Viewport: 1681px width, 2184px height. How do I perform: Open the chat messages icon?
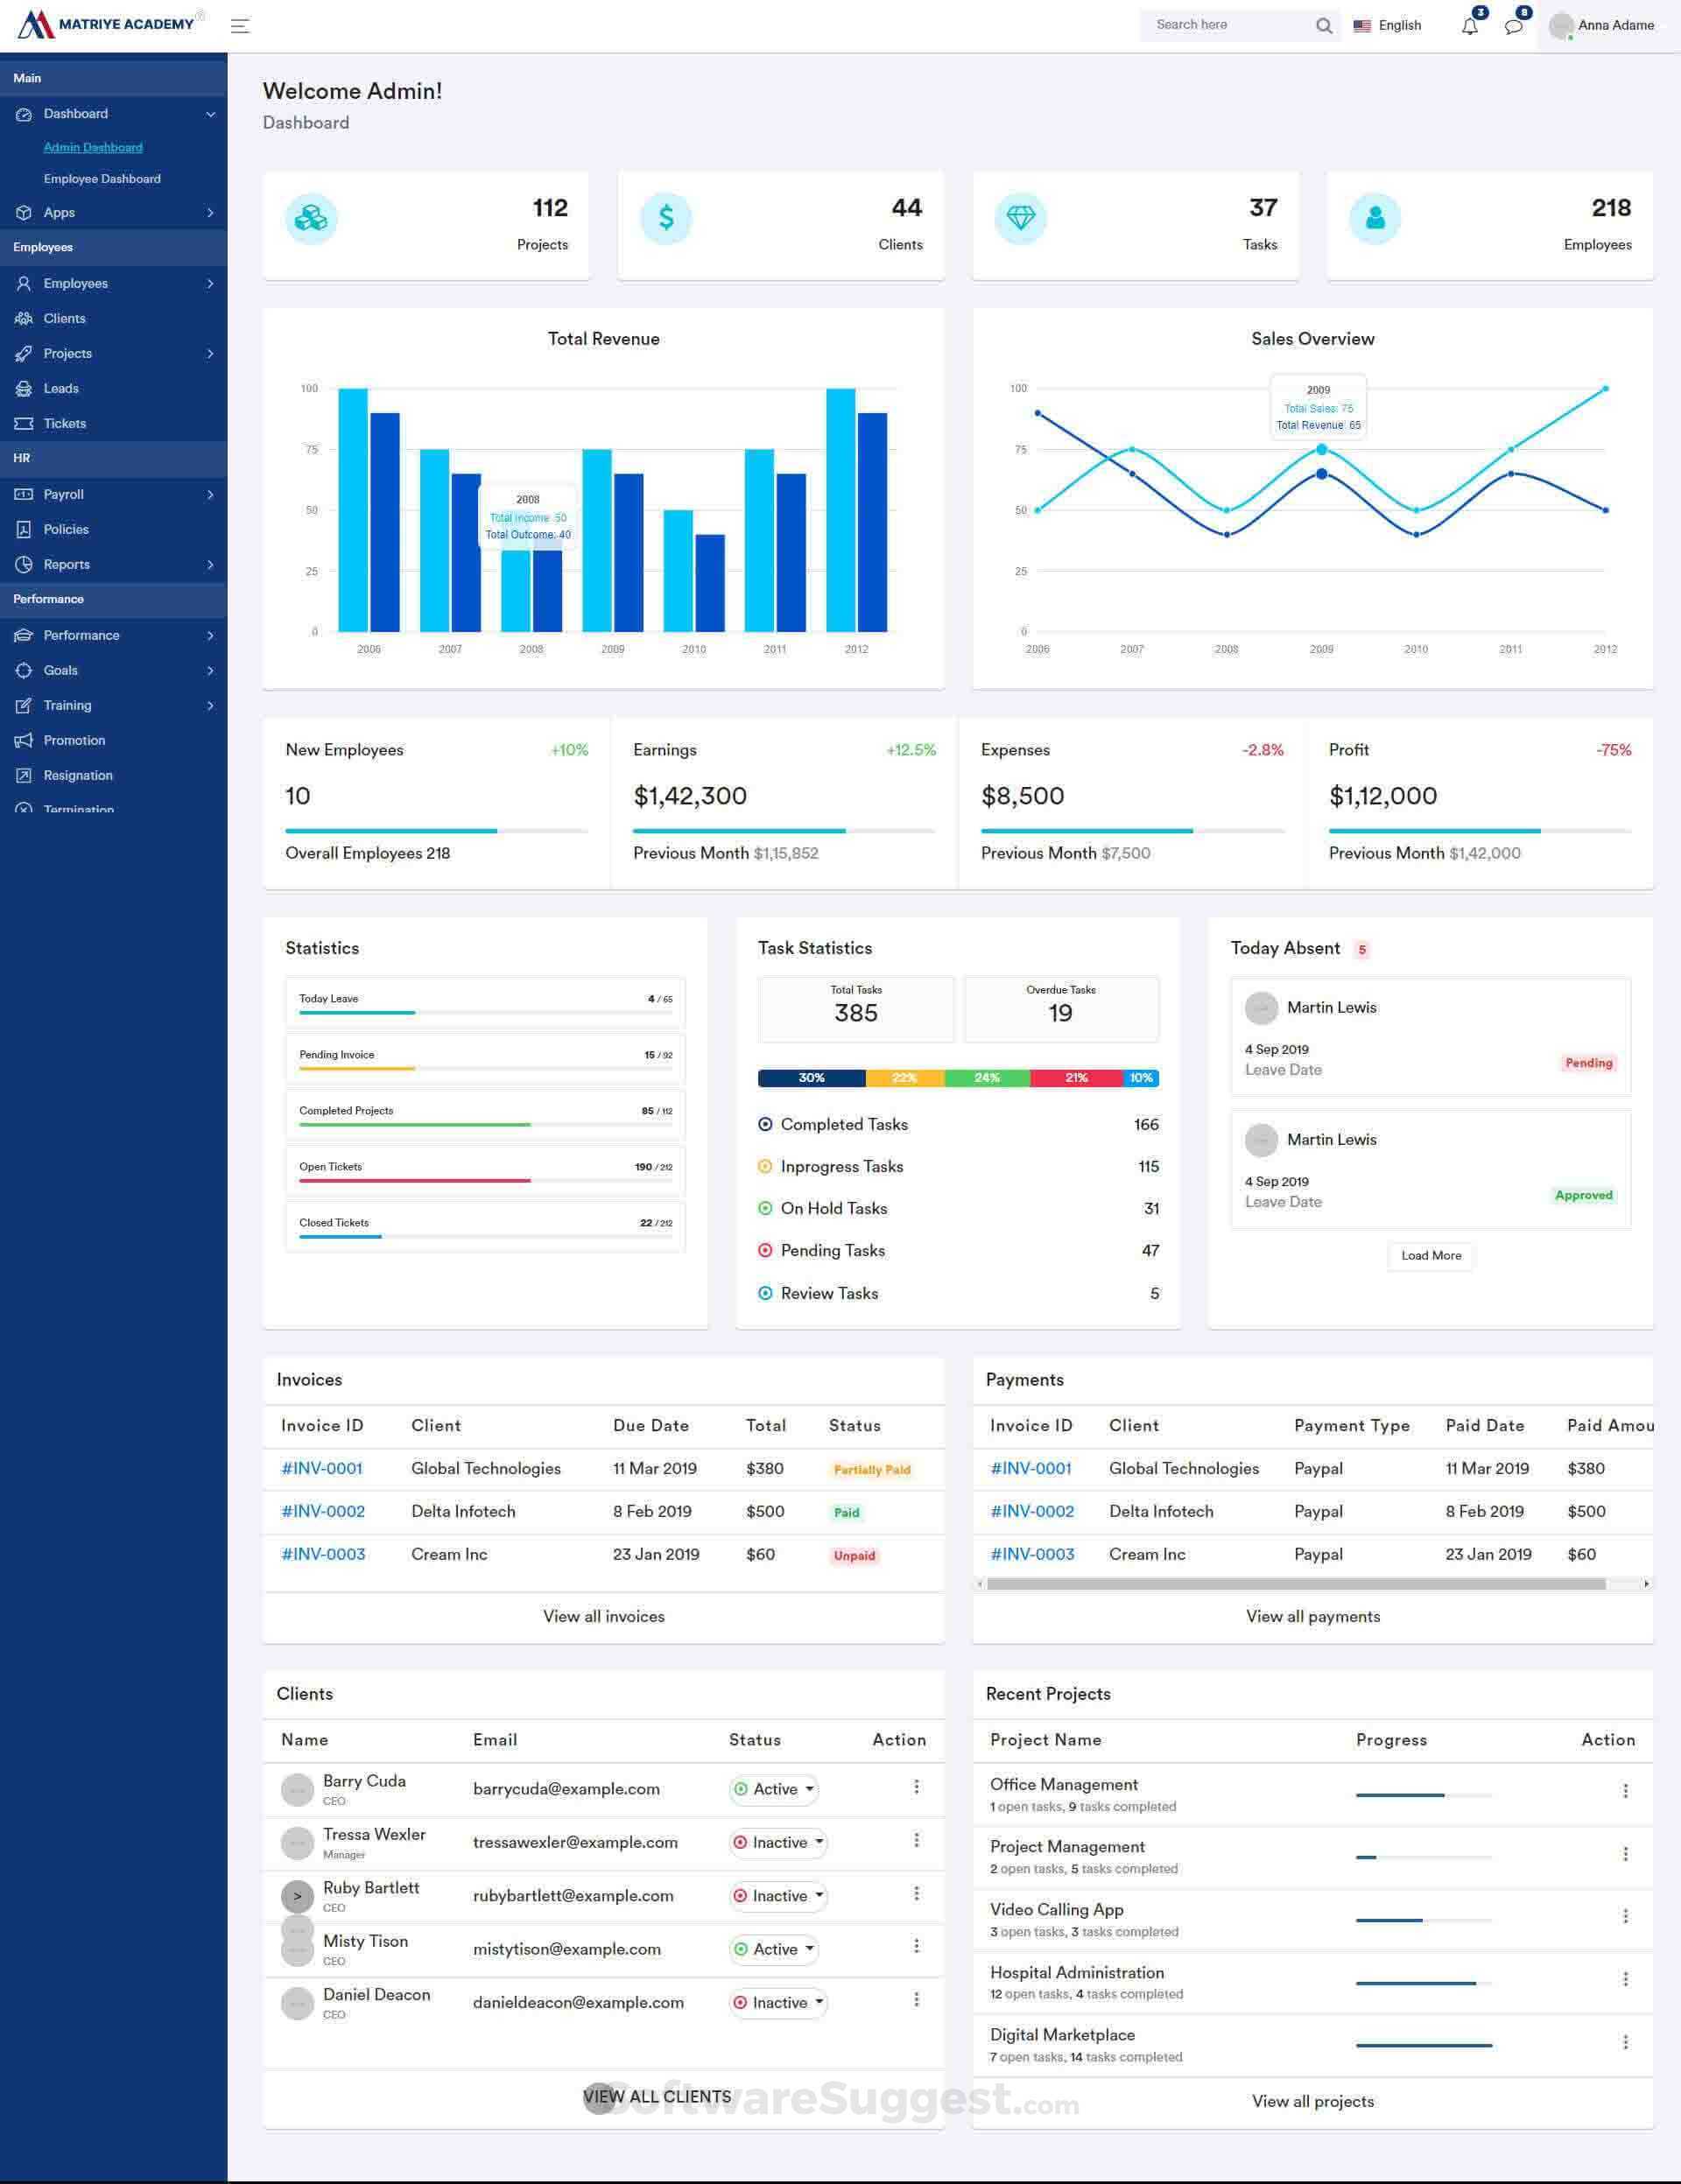[1513, 26]
